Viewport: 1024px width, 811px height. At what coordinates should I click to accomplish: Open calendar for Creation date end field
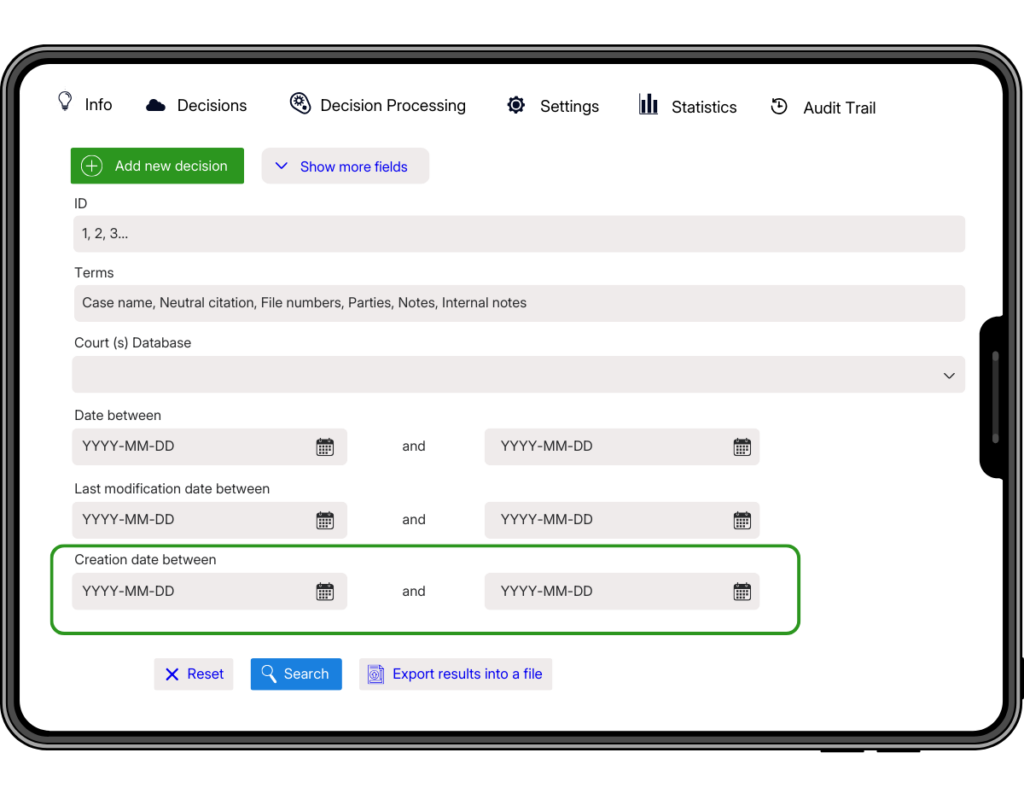tap(741, 592)
